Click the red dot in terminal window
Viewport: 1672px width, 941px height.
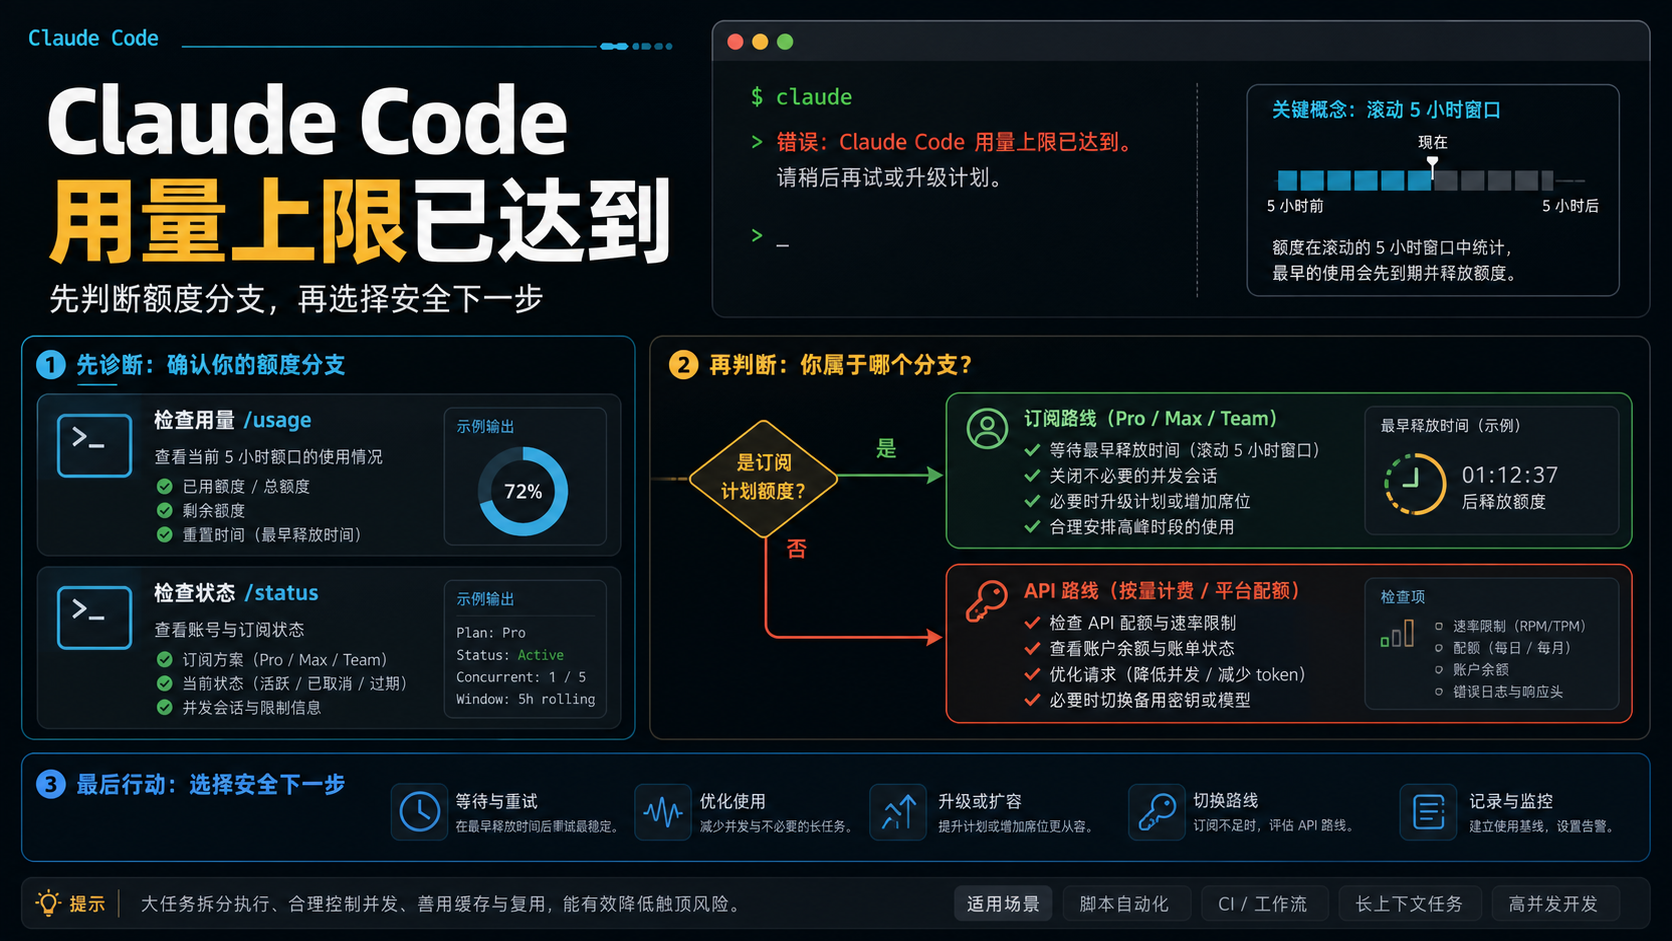[735, 41]
